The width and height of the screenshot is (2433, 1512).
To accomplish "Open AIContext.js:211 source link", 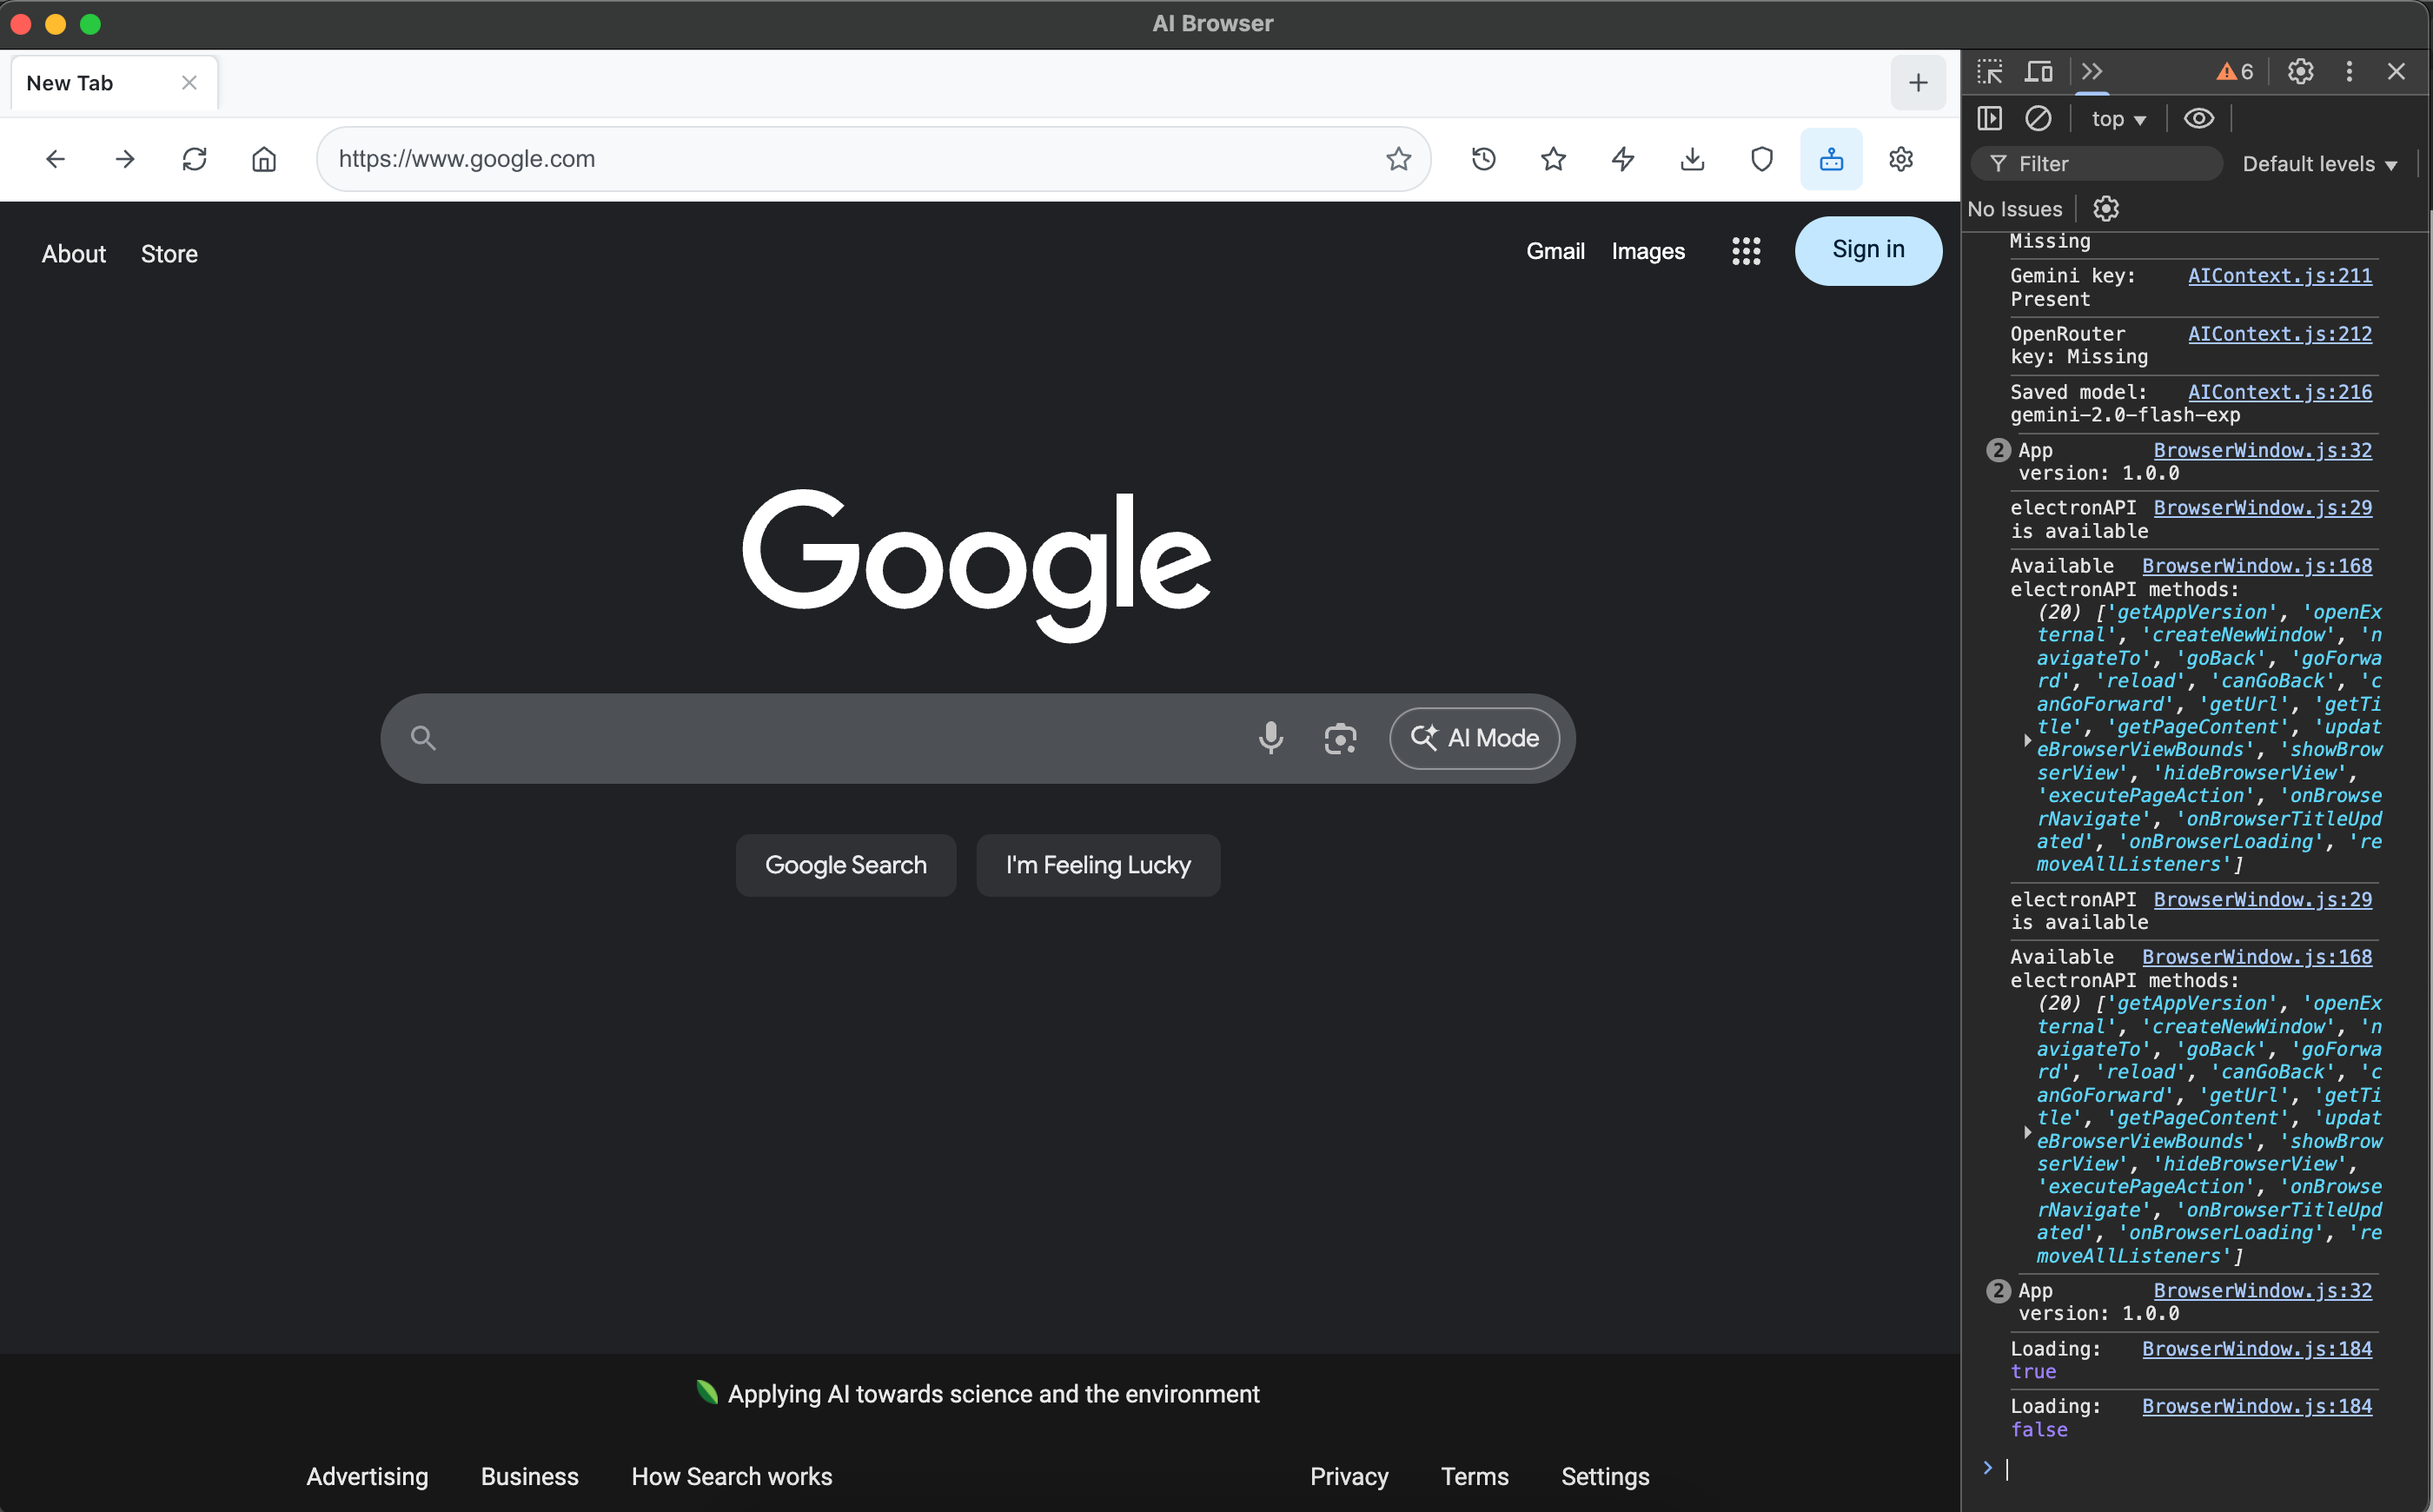I will tap(2279, 276).
